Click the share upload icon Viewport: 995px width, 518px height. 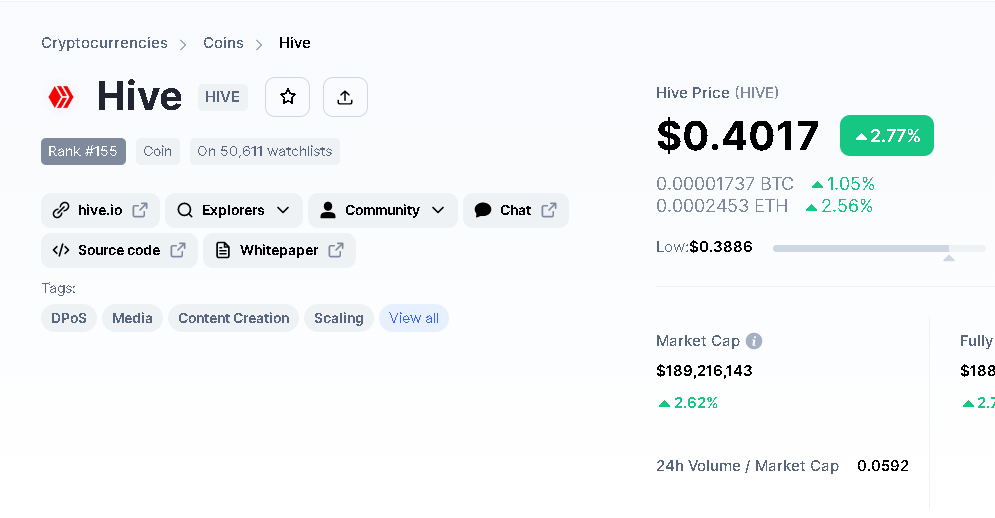[345, 97]
